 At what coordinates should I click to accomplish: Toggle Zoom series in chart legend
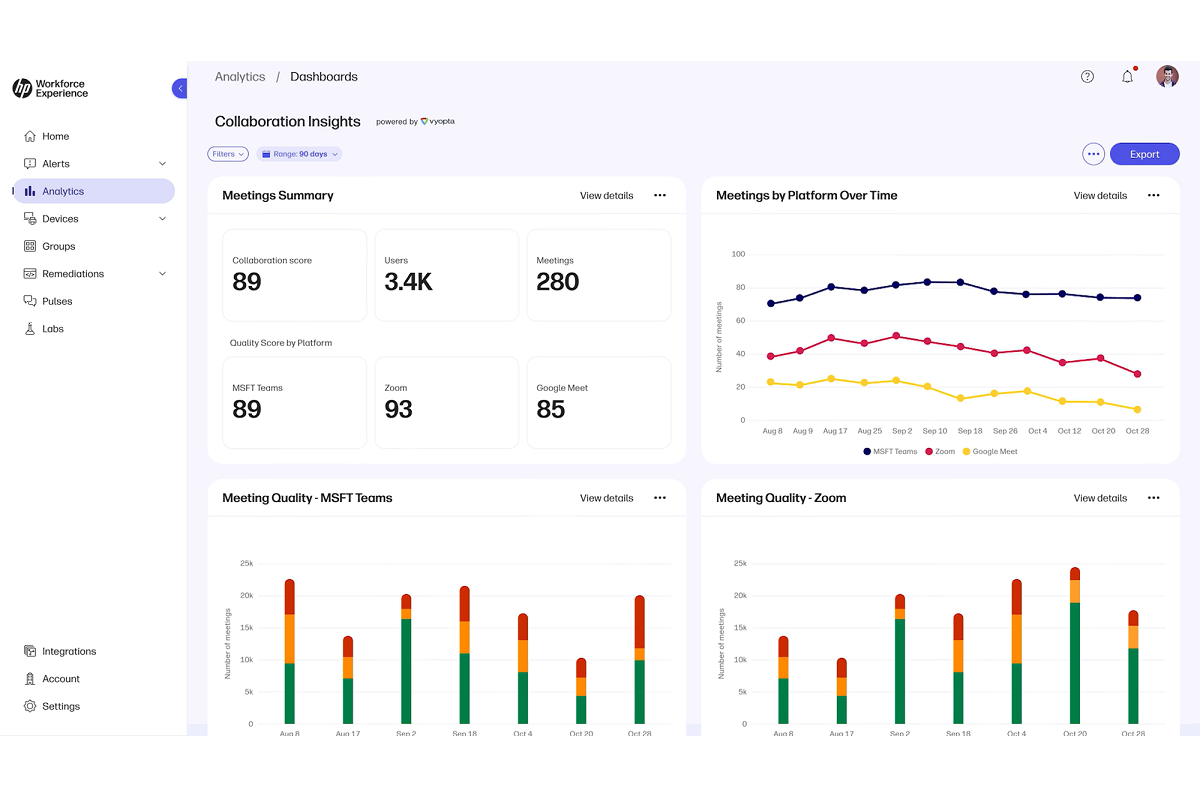coord(940,452)
